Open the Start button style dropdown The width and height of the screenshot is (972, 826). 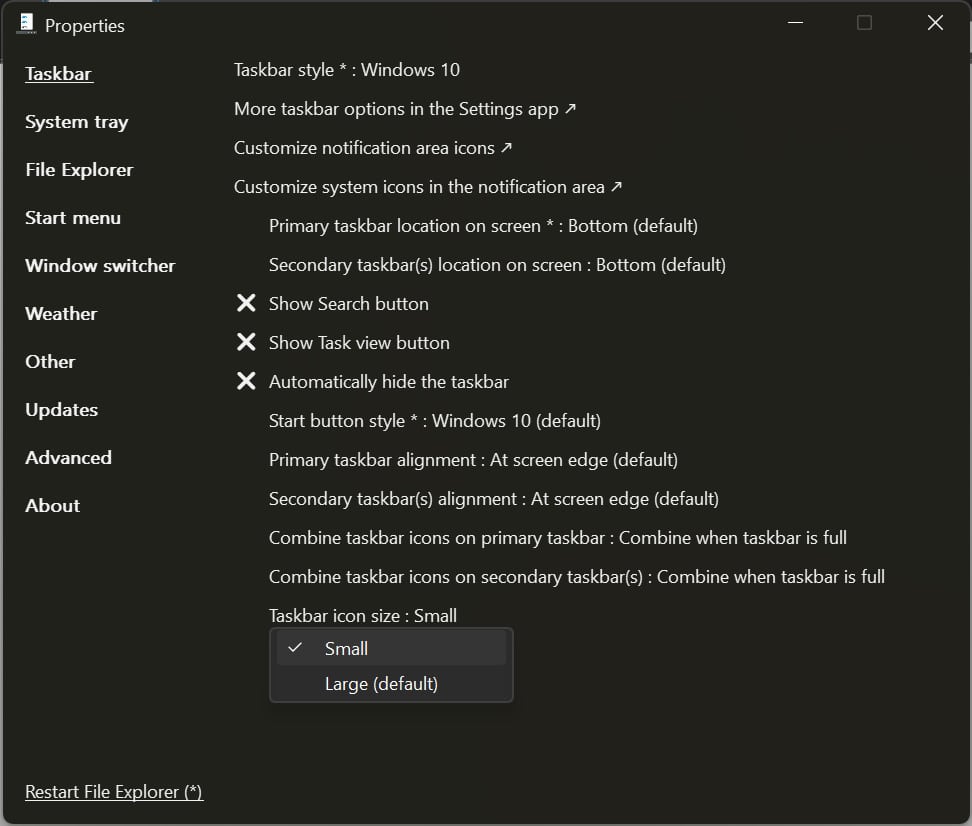click(434, 420)
